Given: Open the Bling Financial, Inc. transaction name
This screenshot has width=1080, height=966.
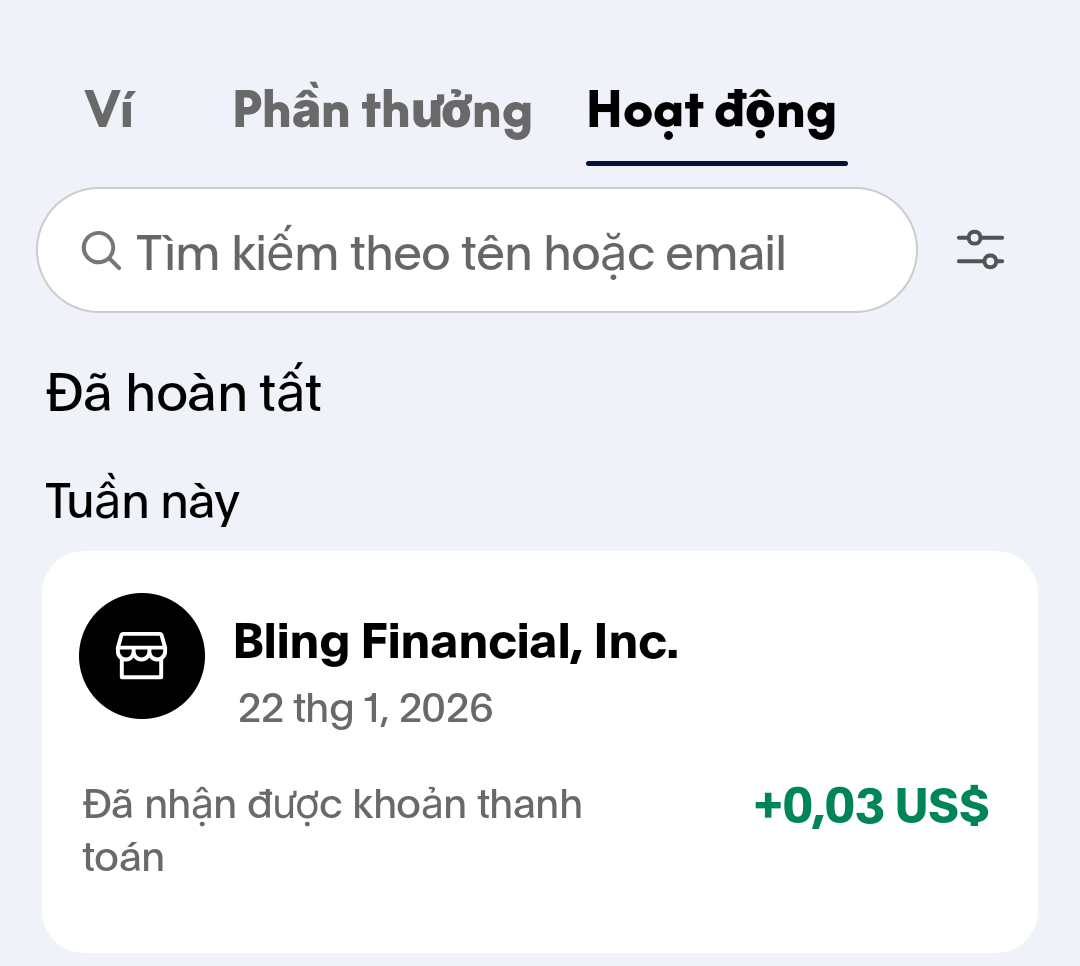Looking at the screenshot, I should 455,641.
